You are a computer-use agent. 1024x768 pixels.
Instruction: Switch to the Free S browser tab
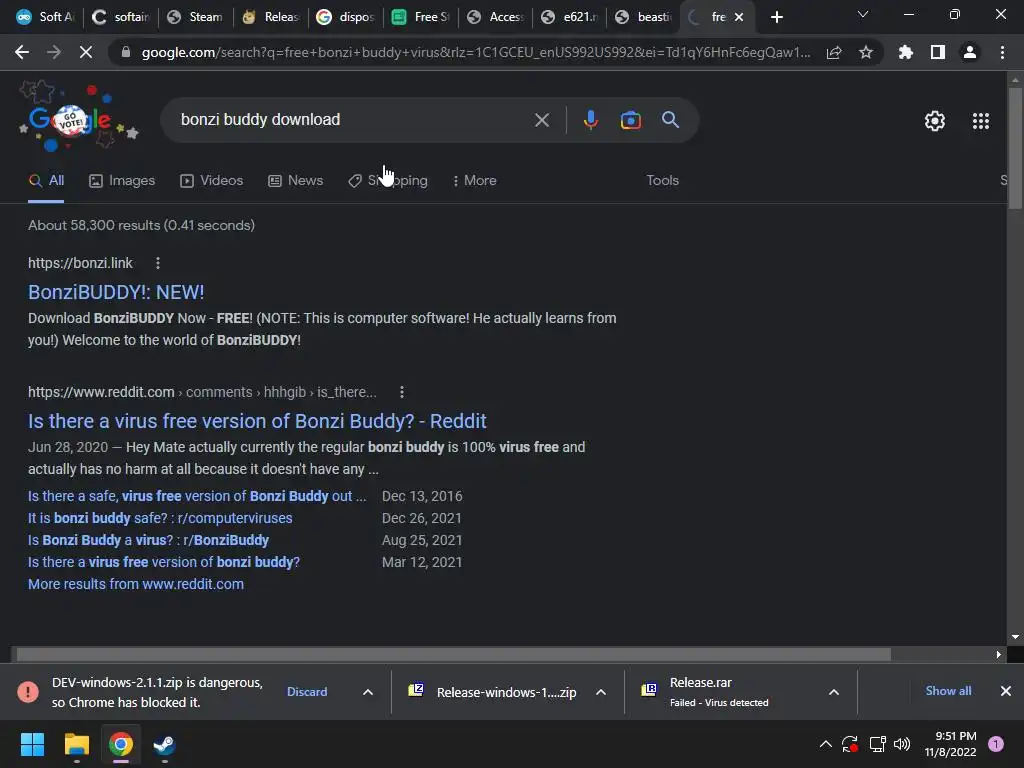click(420, 17)
